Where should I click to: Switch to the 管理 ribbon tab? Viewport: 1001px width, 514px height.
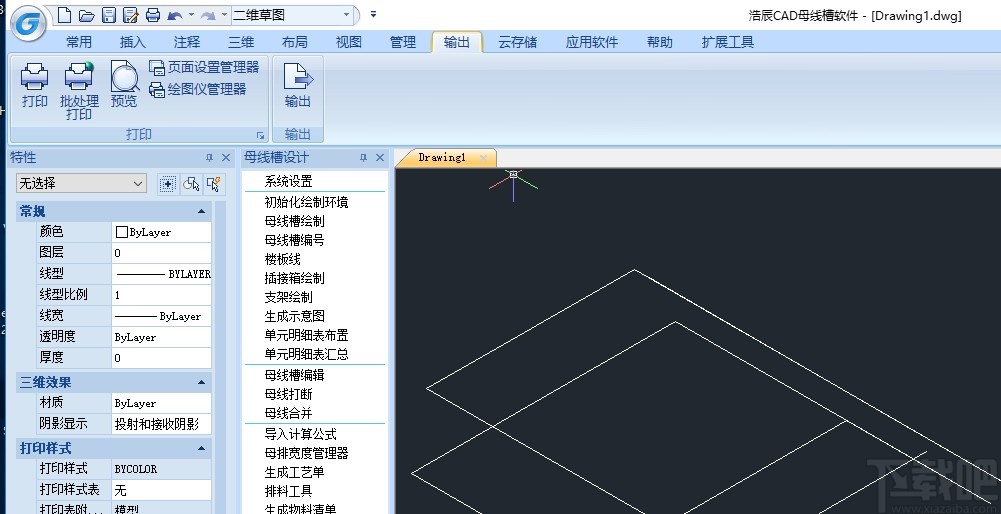coord(403,42)
